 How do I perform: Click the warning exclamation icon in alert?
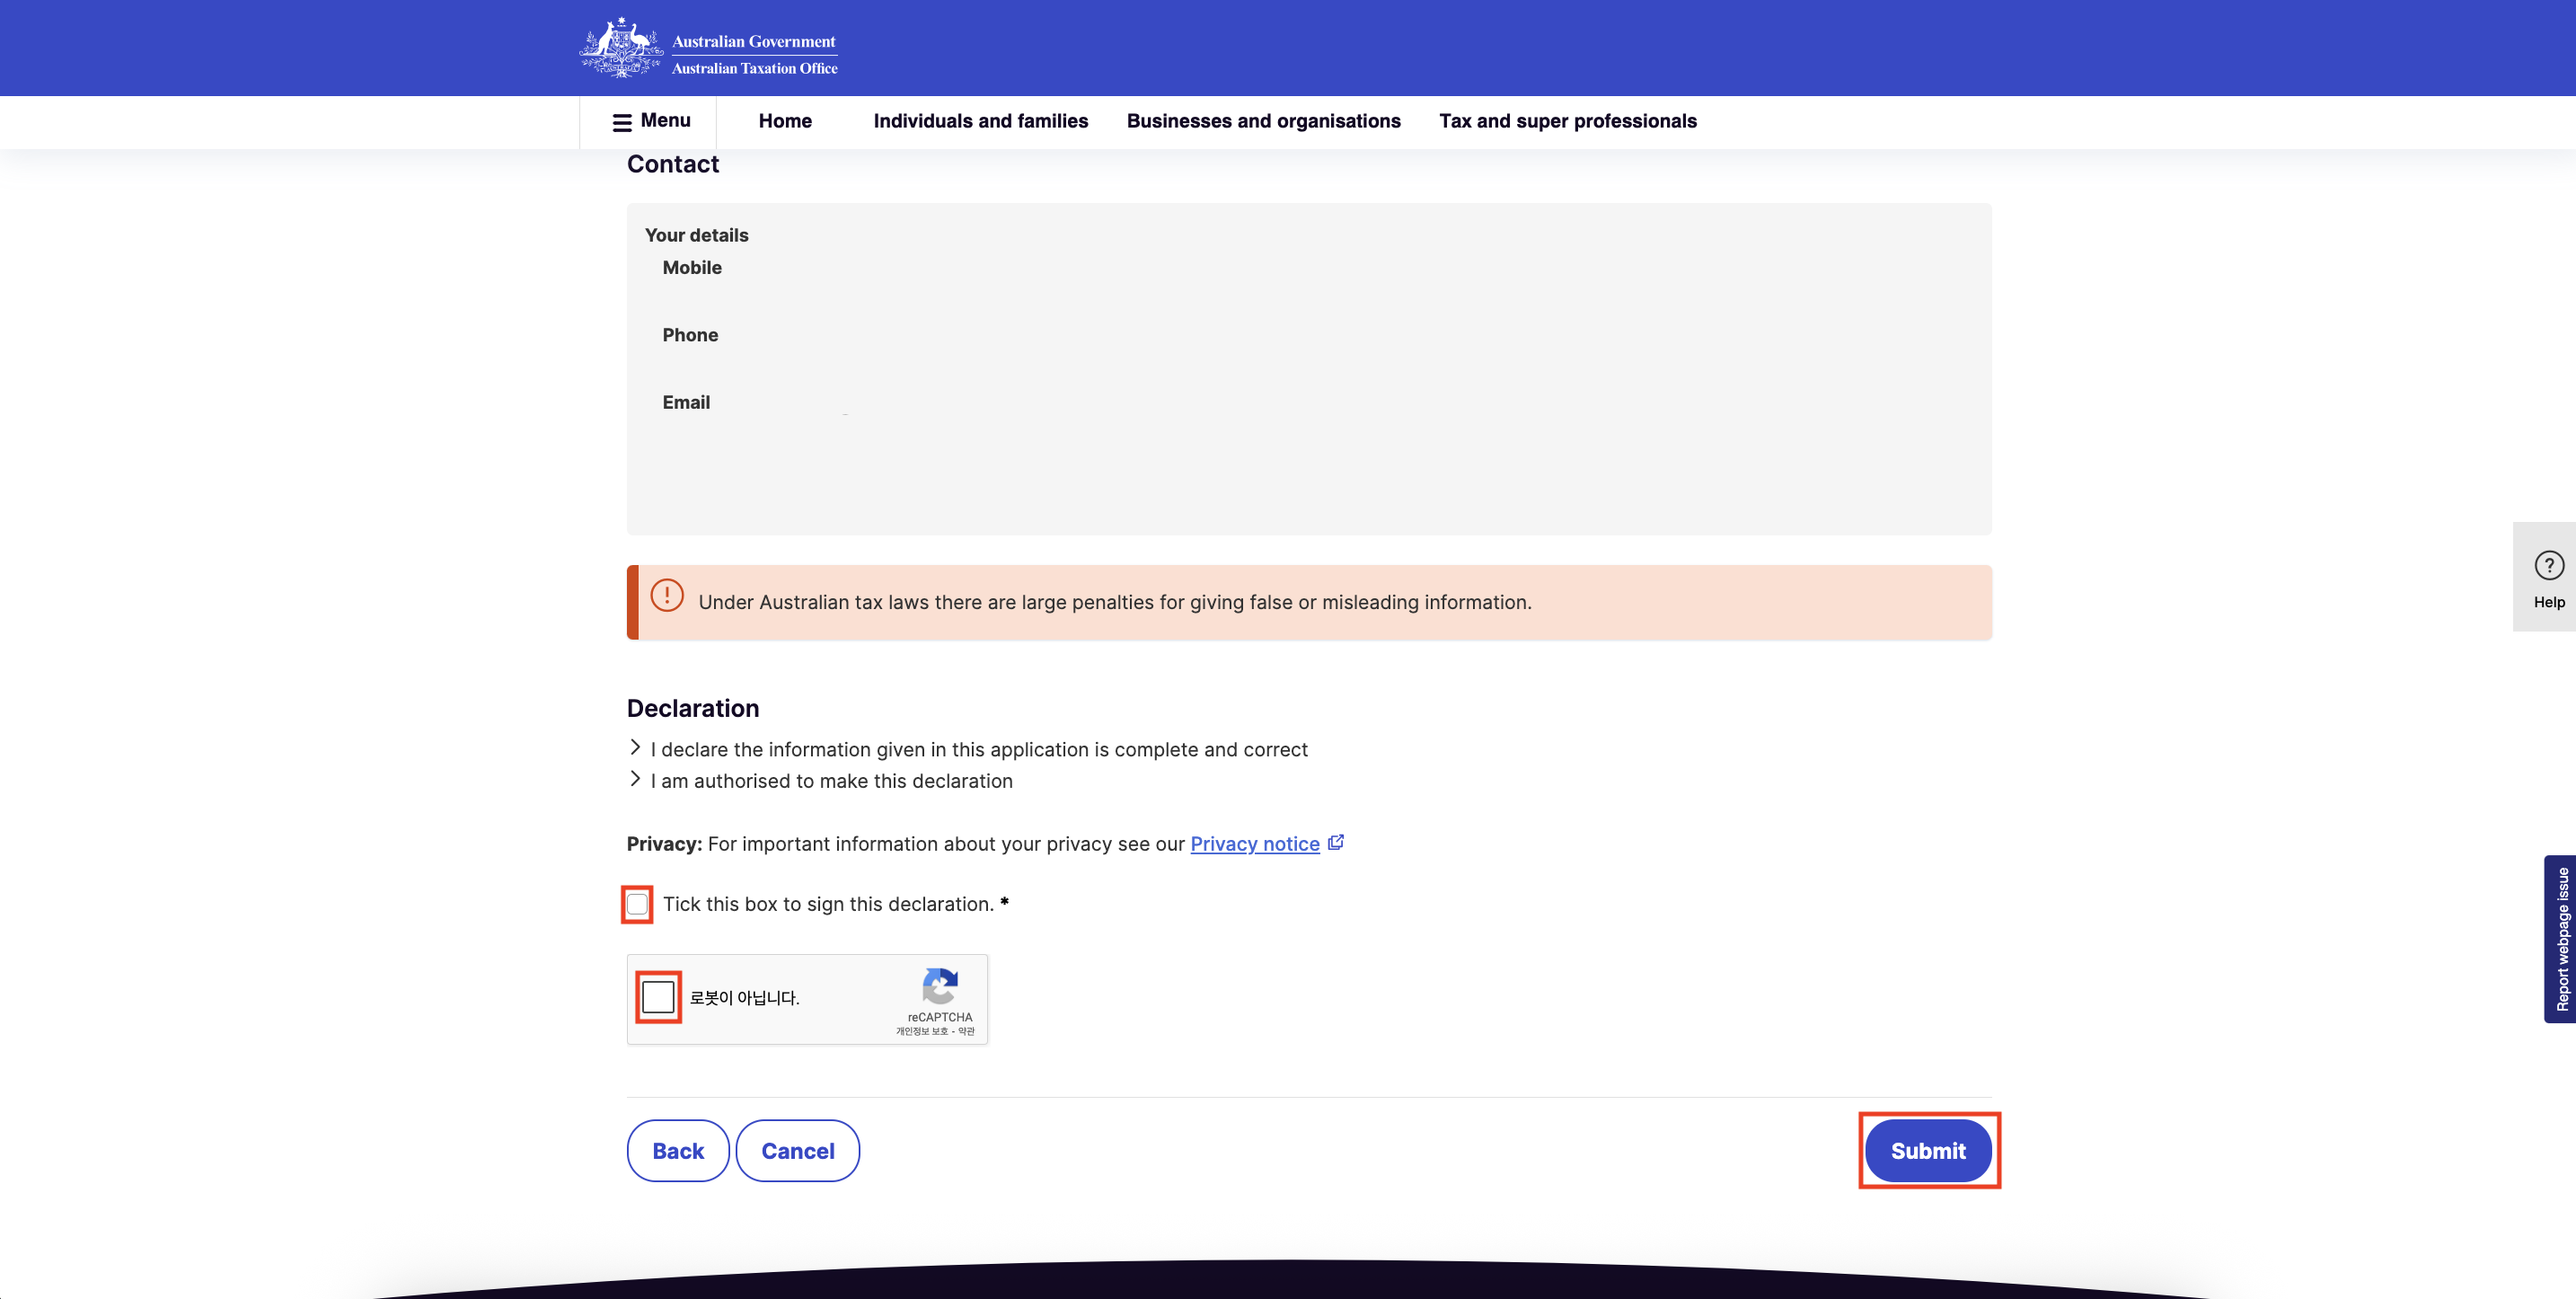click(667, 595)
